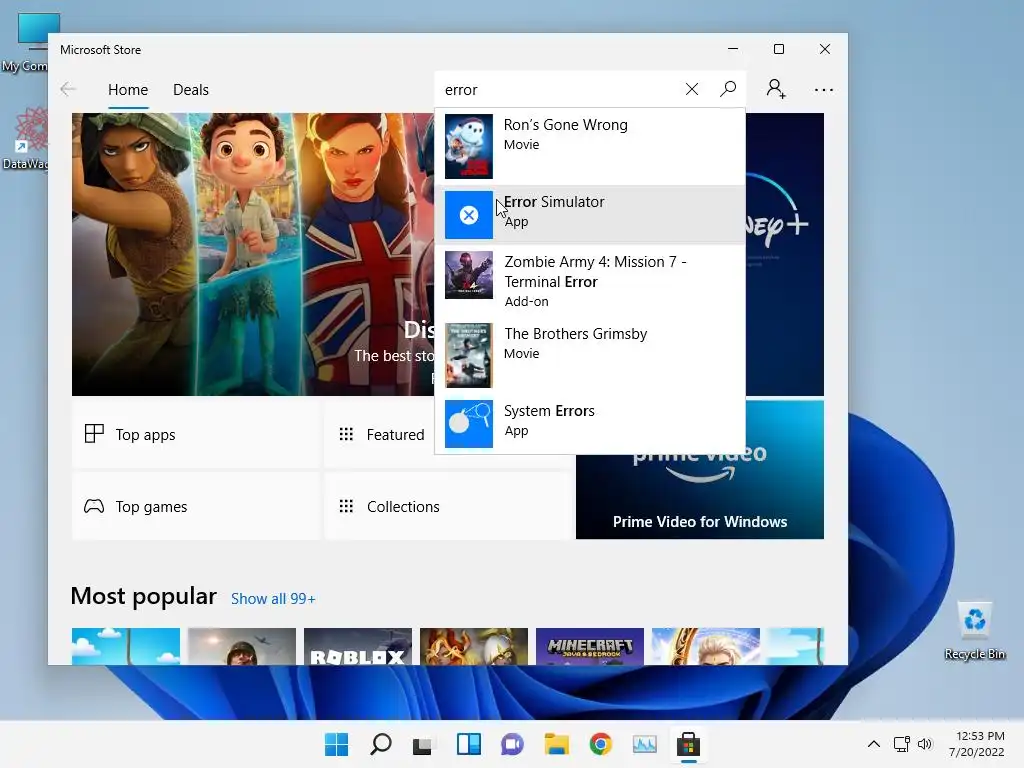
Task: Open Prime Video for Windows tile
Action: click(699, 496)
